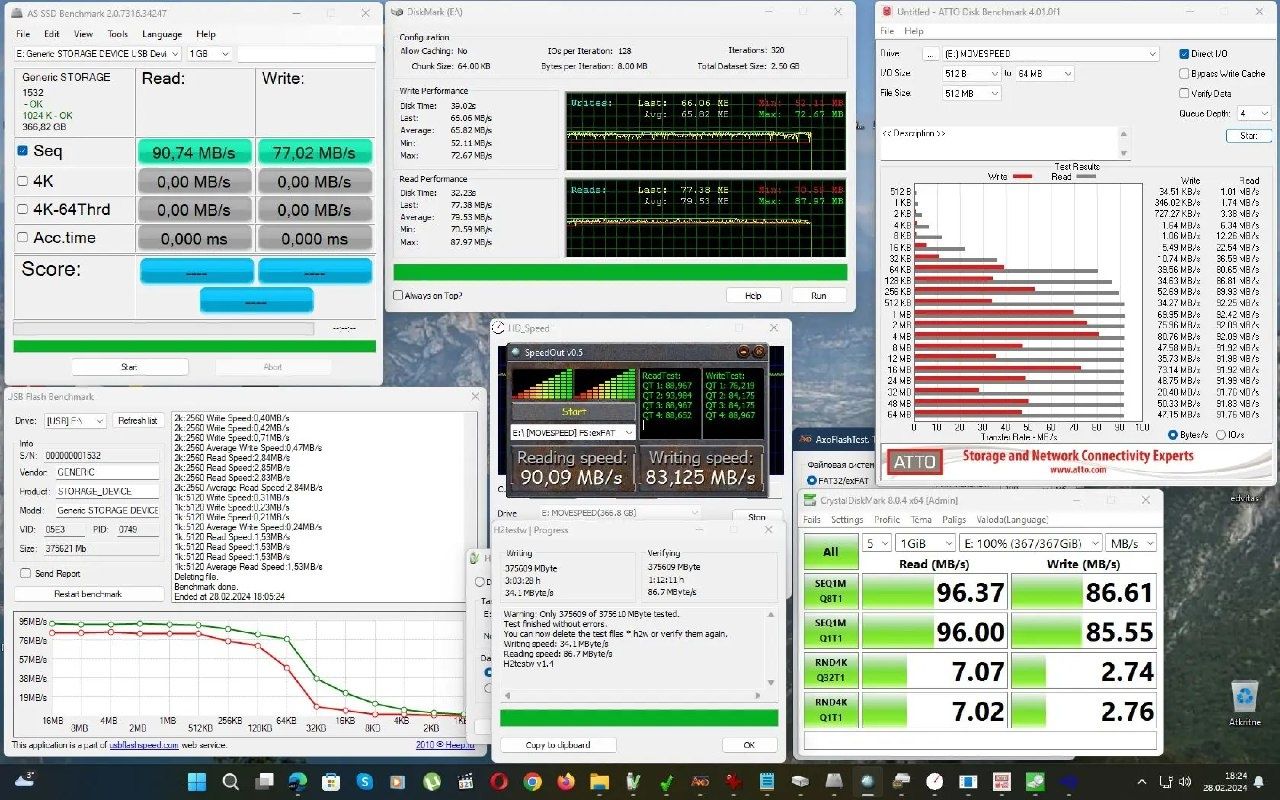This screenshot has width=1280, height=800.
Task: Click the SEQ1M Q8T1 test button
Action: (x=831, y=592)
